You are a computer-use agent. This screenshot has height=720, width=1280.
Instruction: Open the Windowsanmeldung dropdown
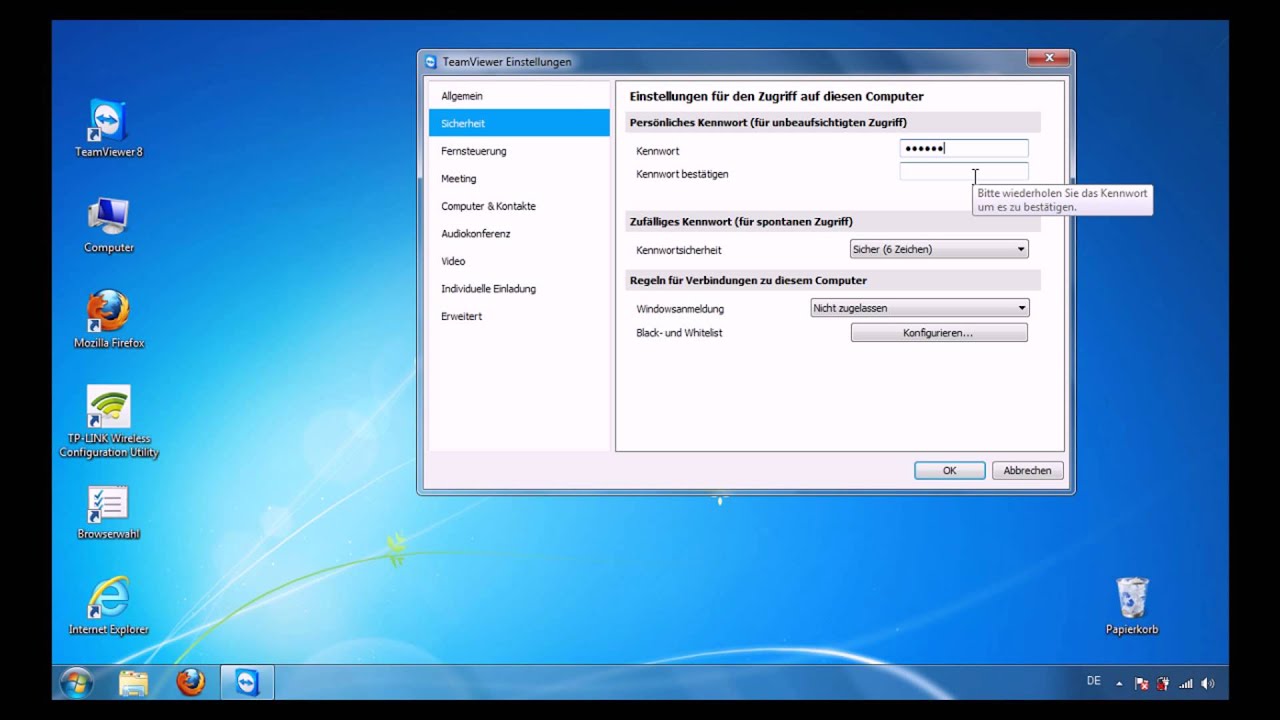coord(919,308)
